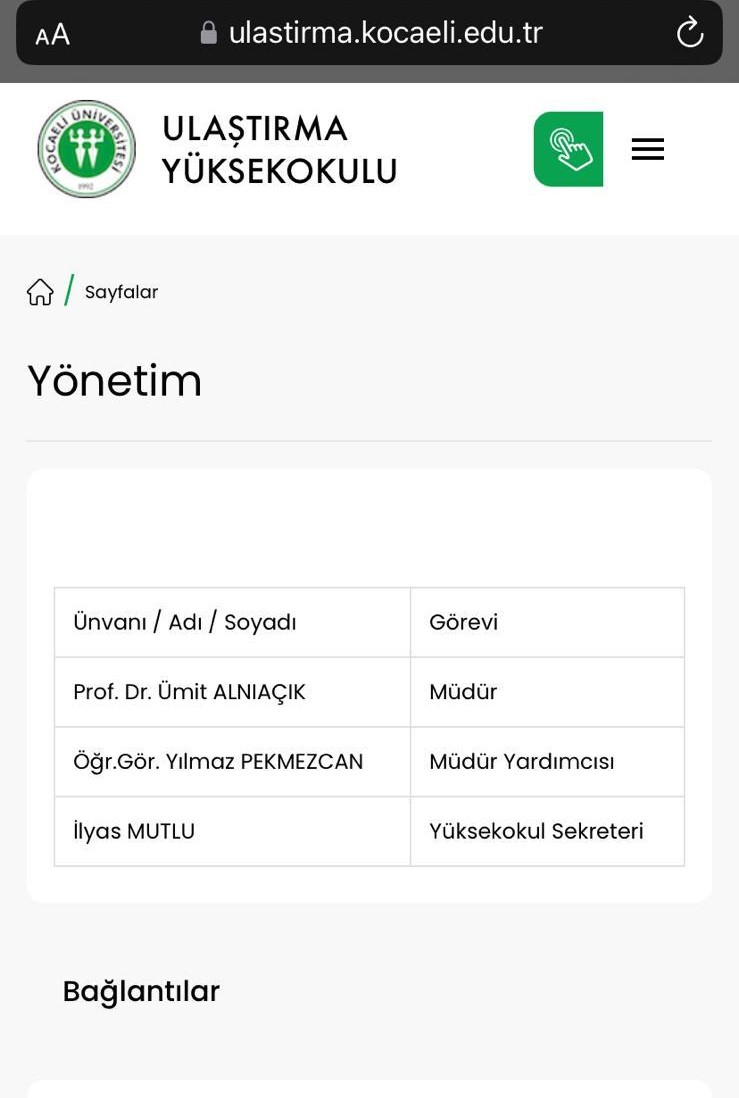Go to the home page icon
The height and width of the screenshot is (1098, 739).
coord(40,292)
